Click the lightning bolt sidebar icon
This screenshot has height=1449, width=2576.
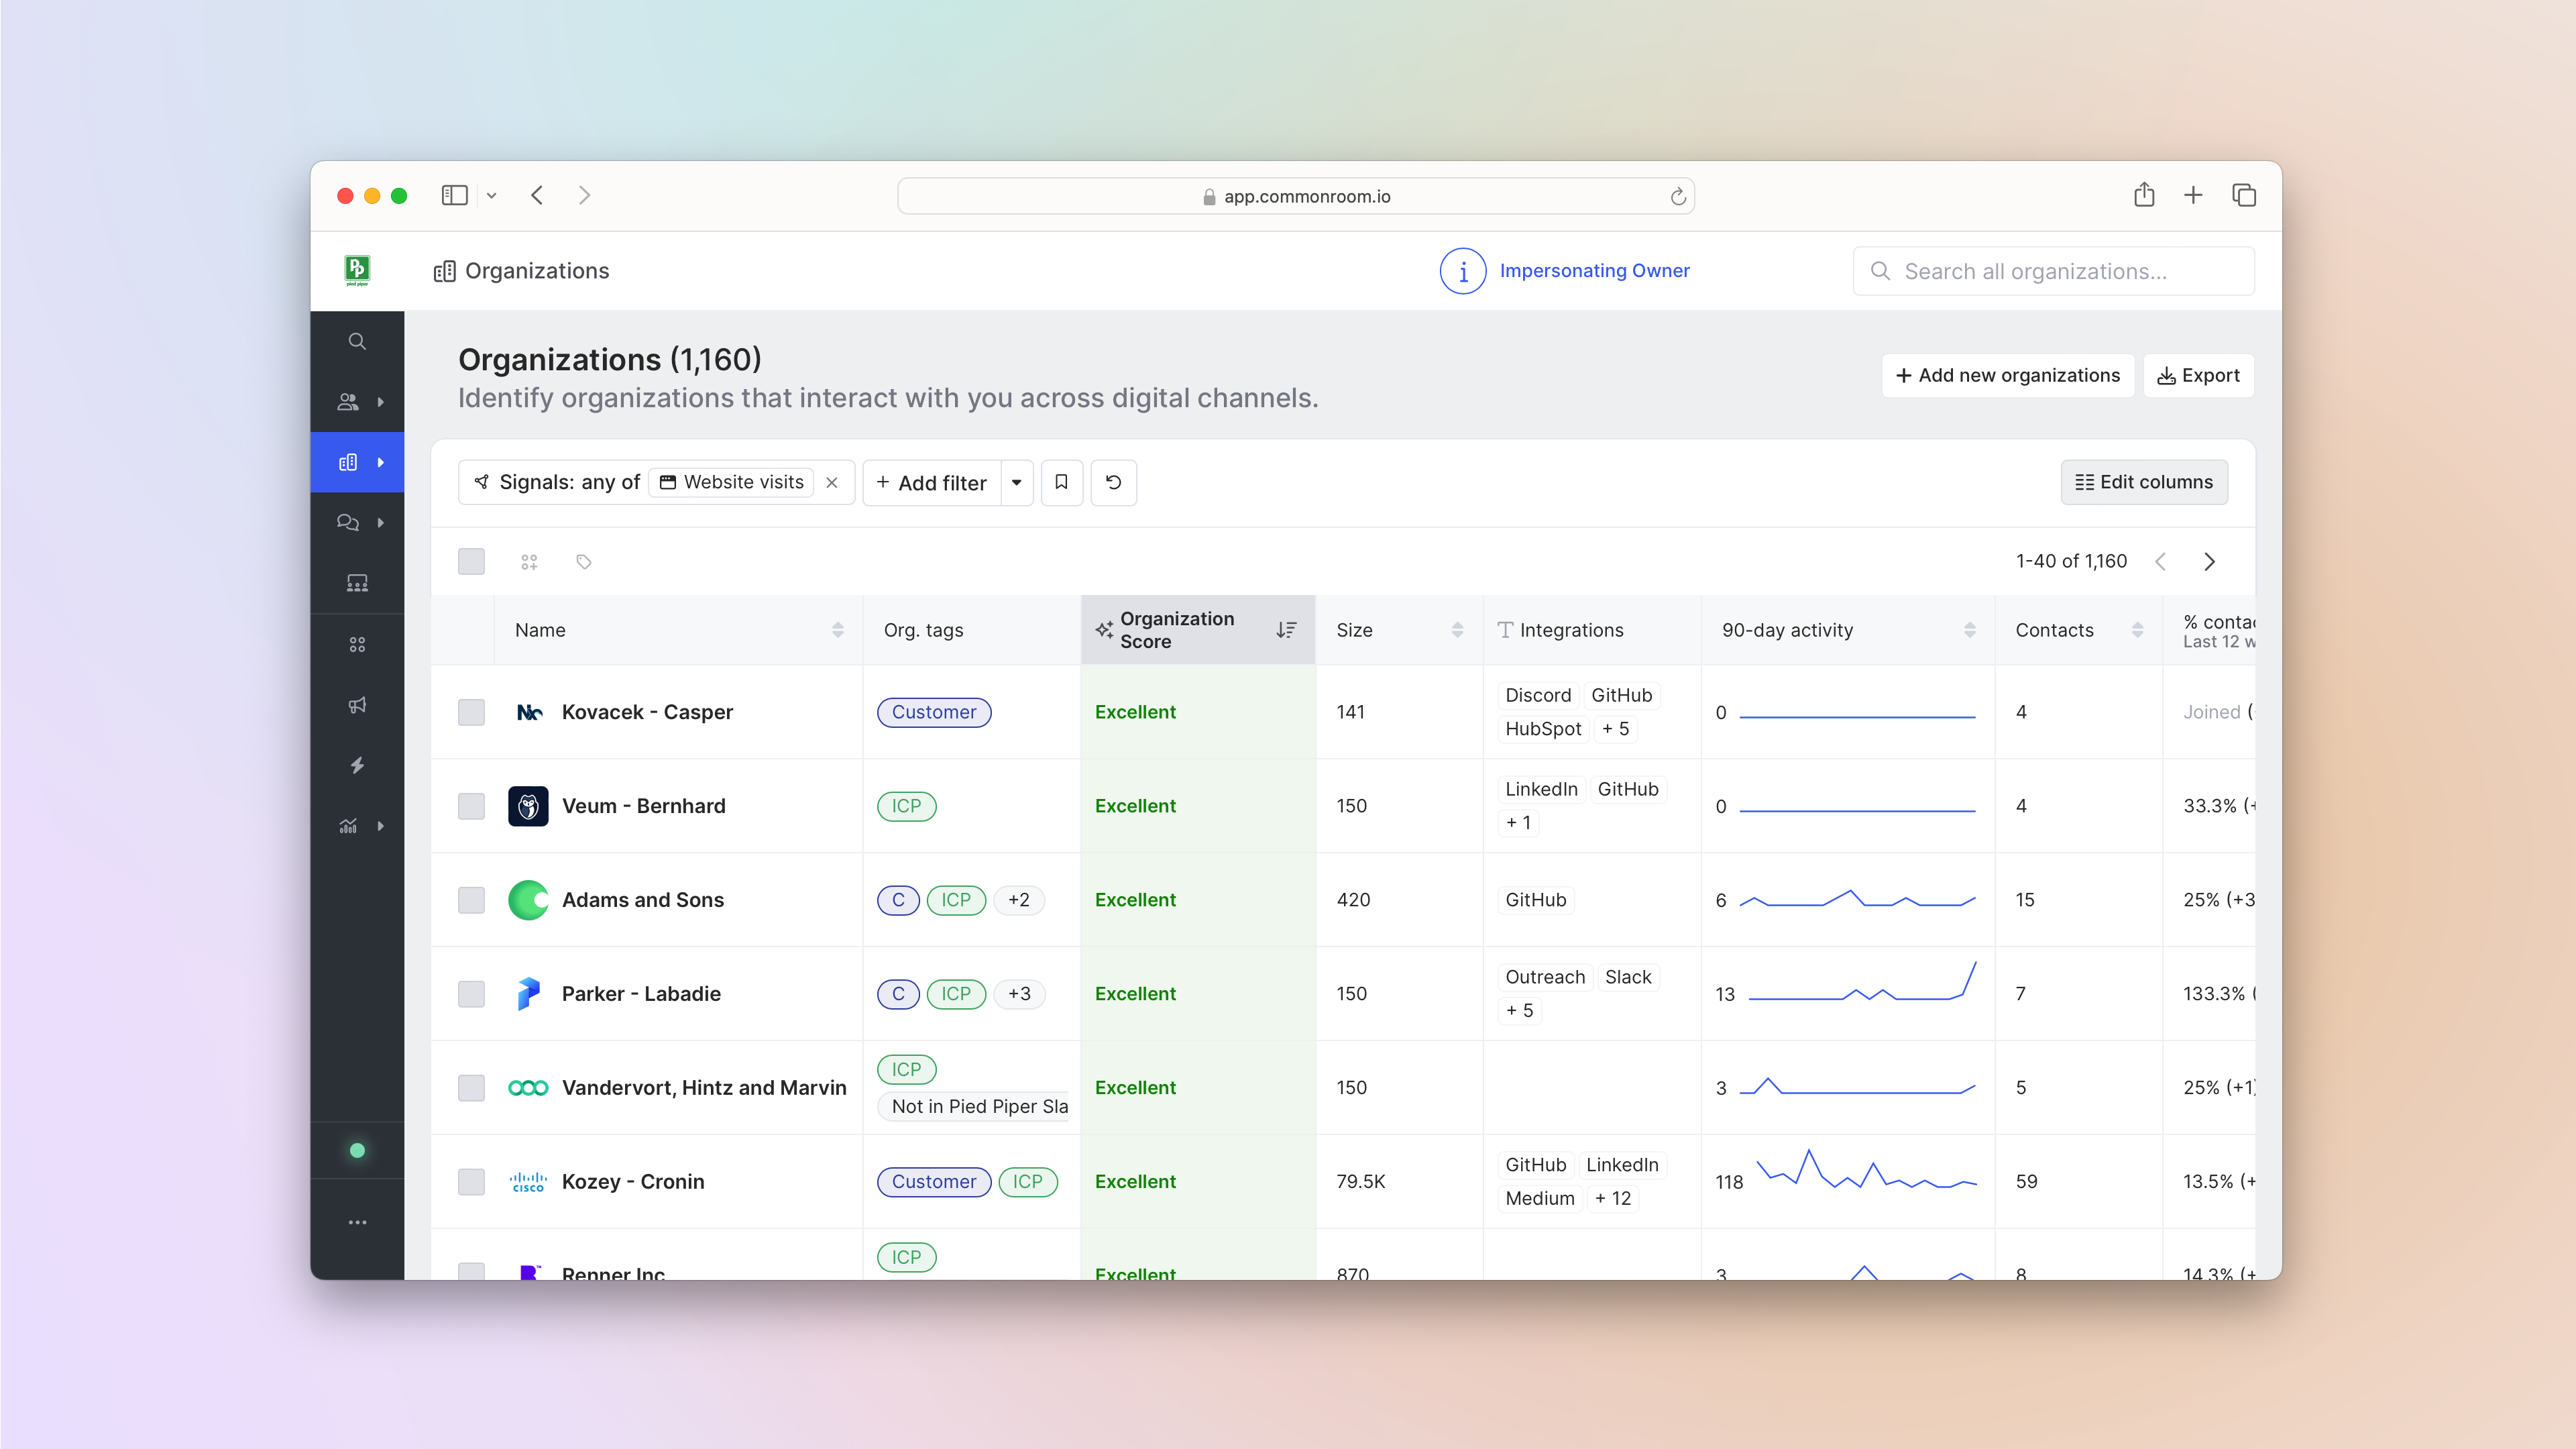(357, 765)
